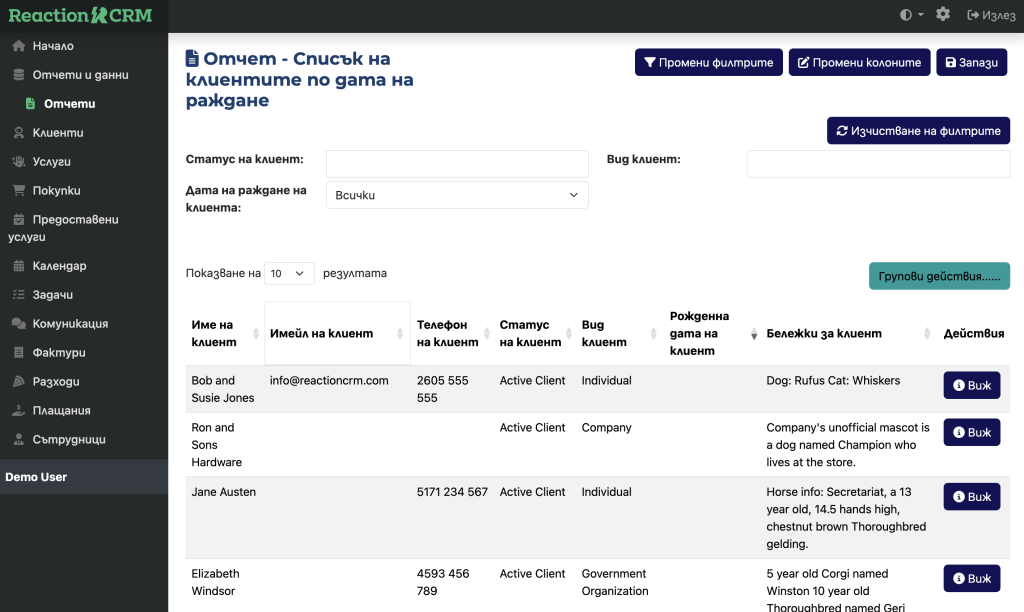The height and width of the screenshot is (612, 1024).
Task: Open Начало from the sidebar
Action: (x=52, y=46)
